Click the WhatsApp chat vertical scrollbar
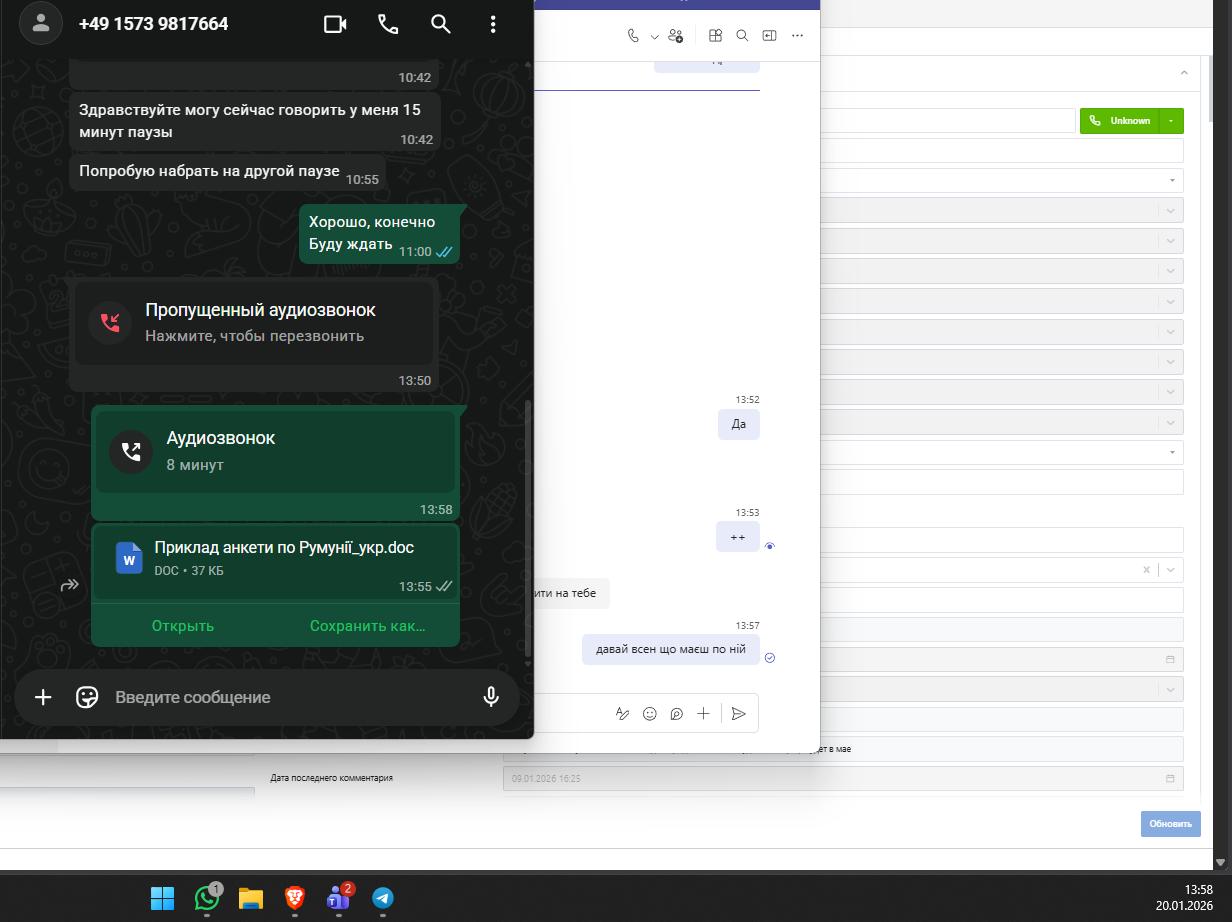This screenshot has height=922, width=1232. tap(528, 530)
